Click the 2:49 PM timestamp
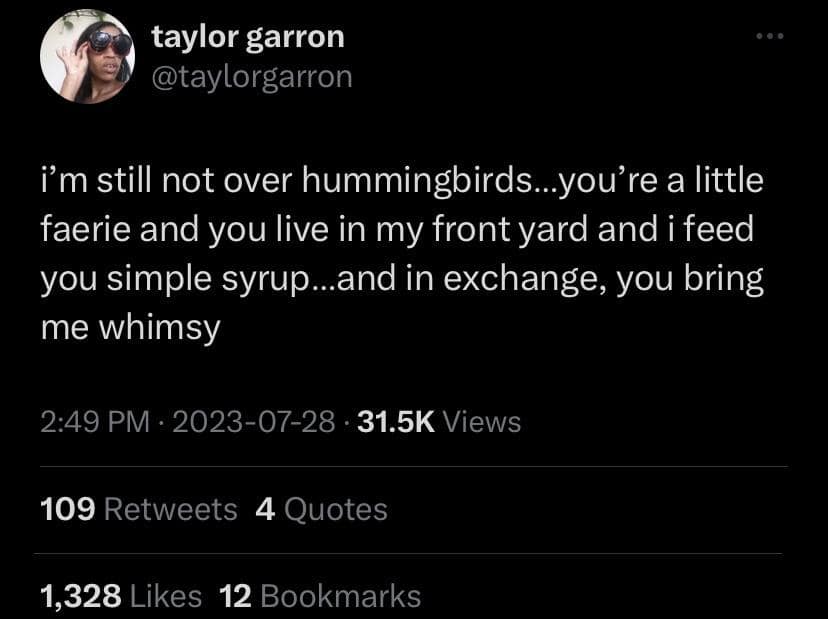828x619 pixels. coord(95,422)
